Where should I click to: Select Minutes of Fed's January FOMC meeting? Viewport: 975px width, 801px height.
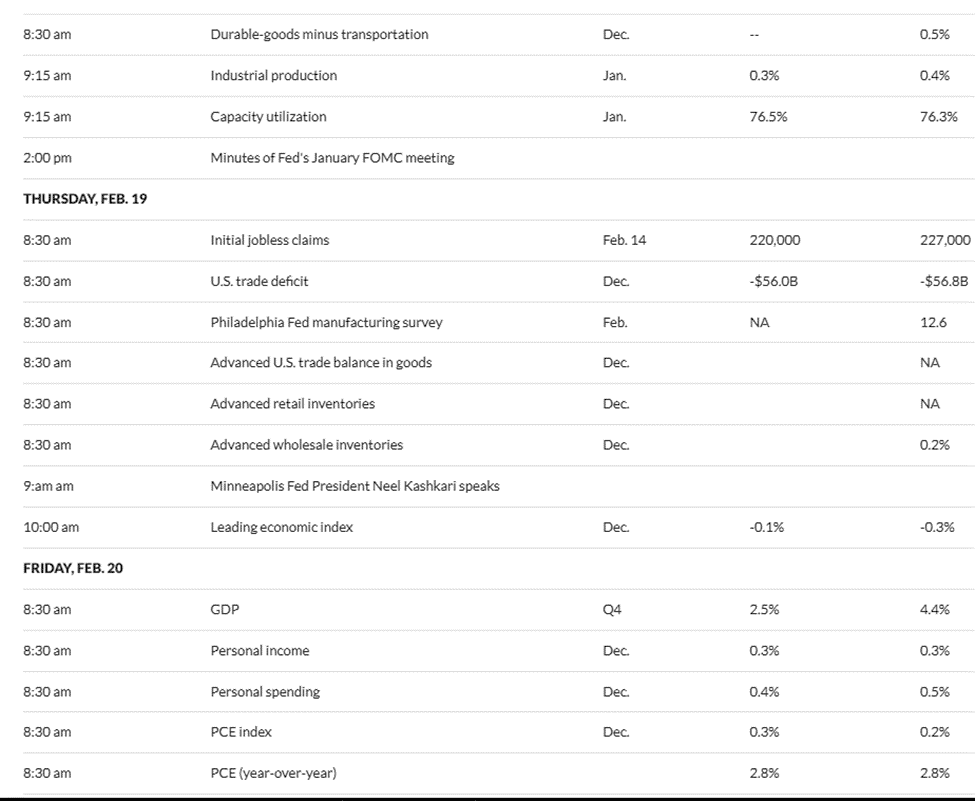pos(332,158)
